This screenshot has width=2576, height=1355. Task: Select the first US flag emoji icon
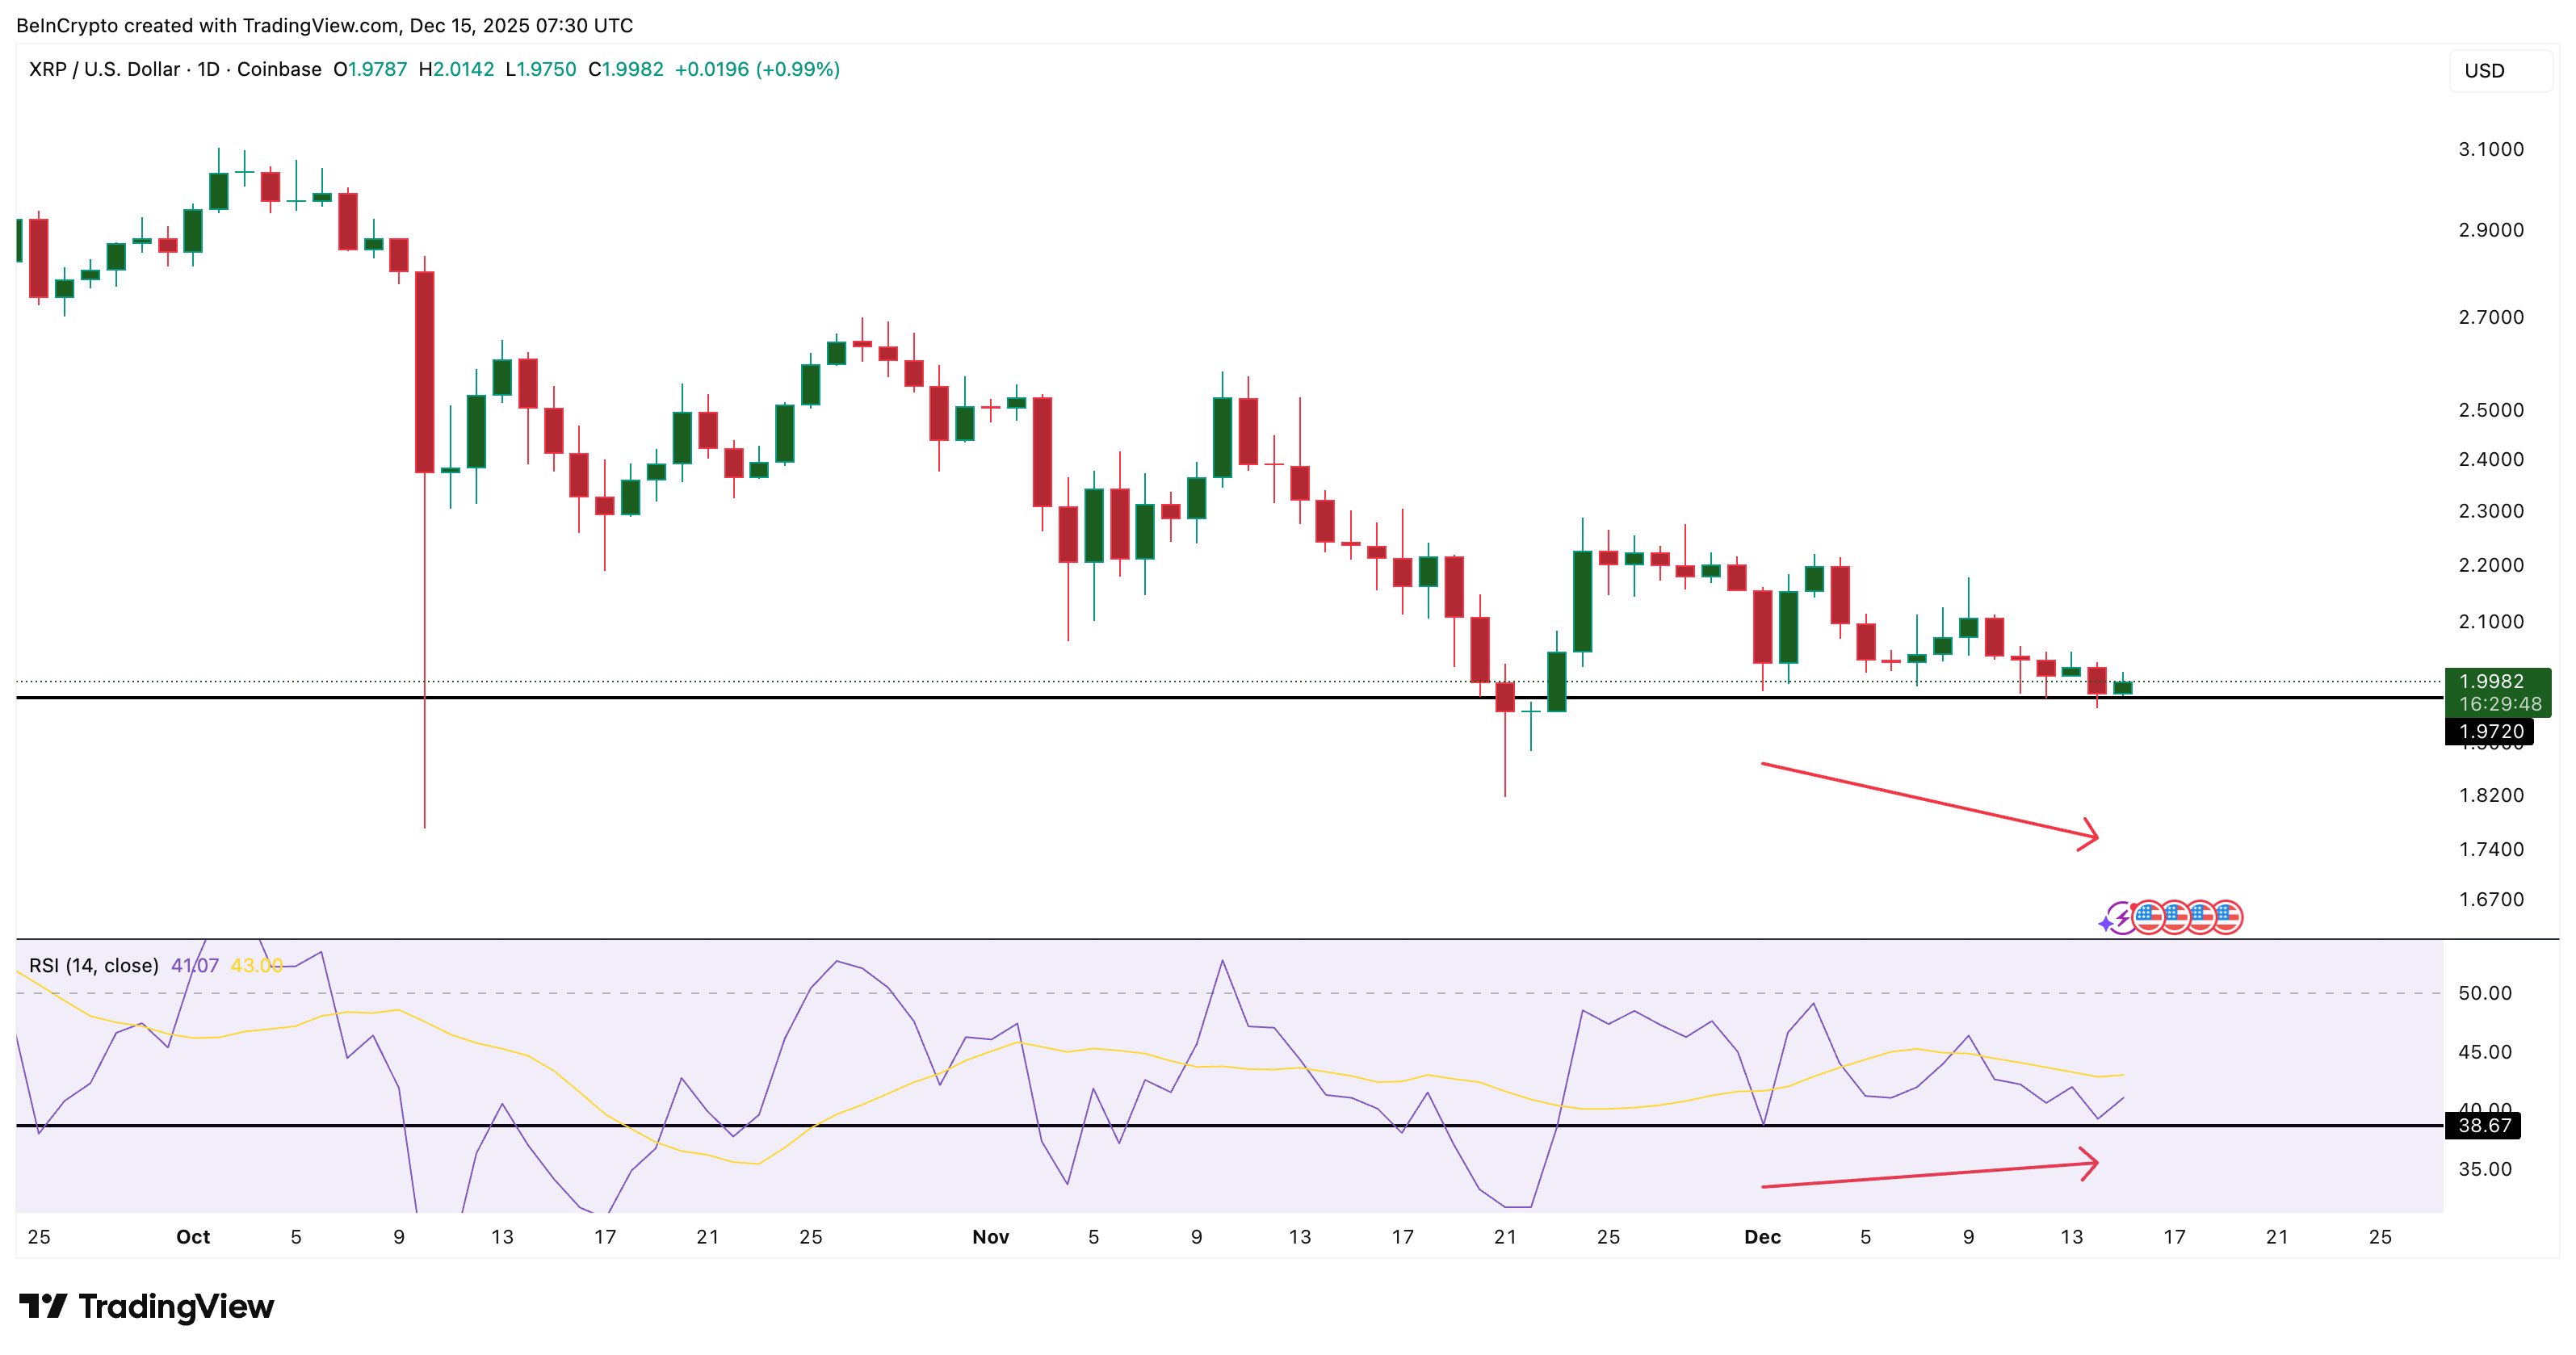point(2148,917)
